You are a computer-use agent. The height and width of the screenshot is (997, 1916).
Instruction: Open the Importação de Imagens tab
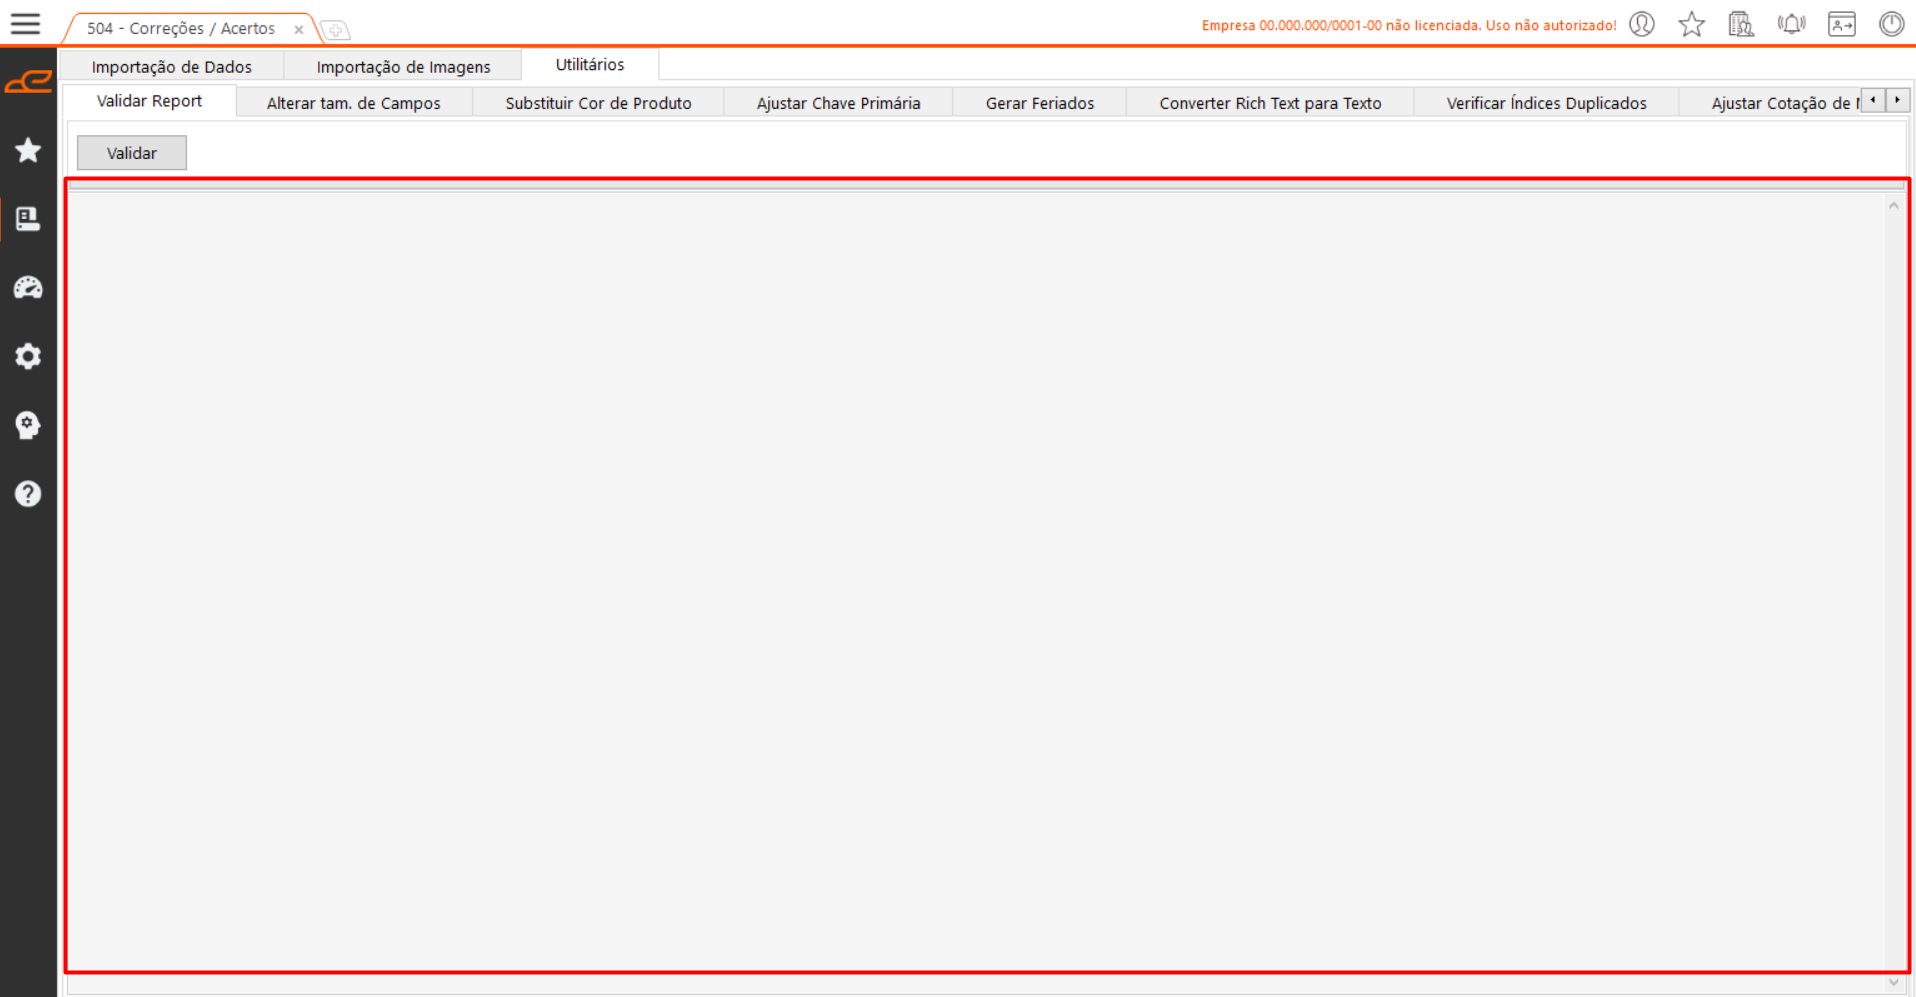[x=403, y=67]
